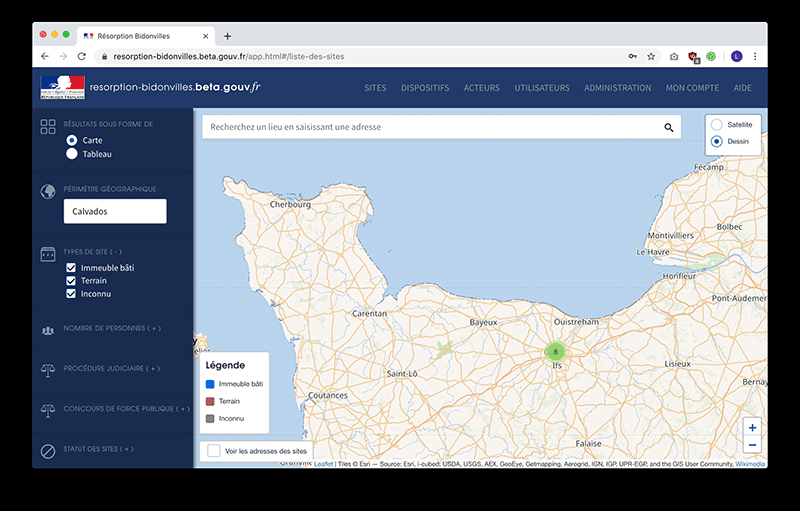
Task: Click the camera extension icon
Action: coord(674,57)
